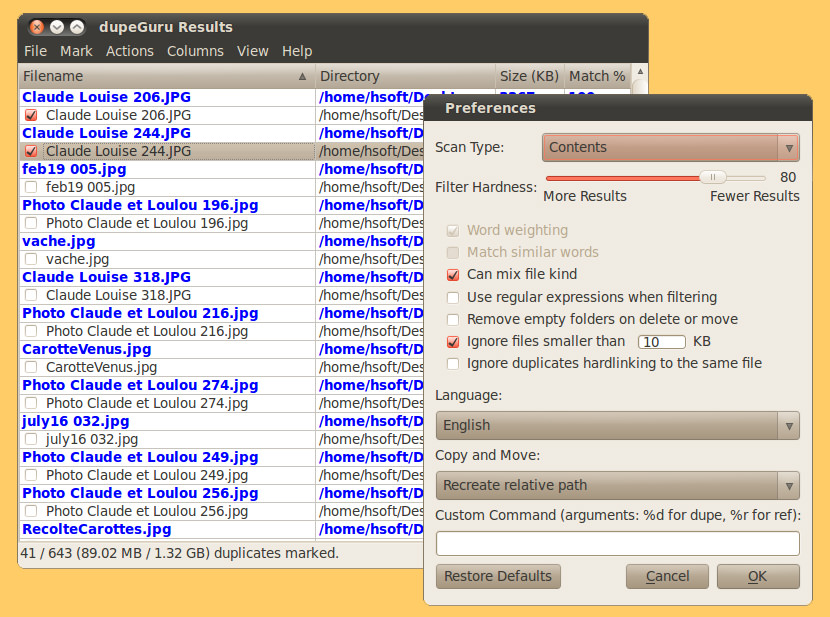This screenshot has width=830, height=617.
Task: Mark the duplicate july16 032.jpg checkbox
Action: [31, 439]
